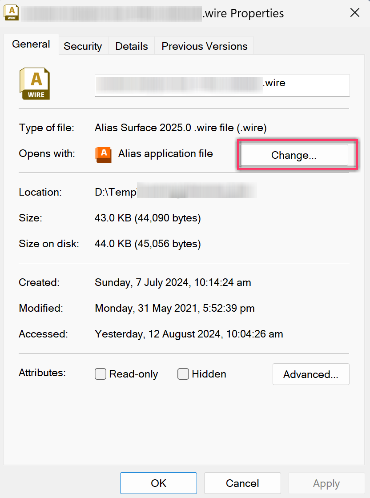Viewport: 370px width, 498px height.
Task: Click the Modified date 'Monday, 31 May 2021'
Action: click(x=146, y=308)
